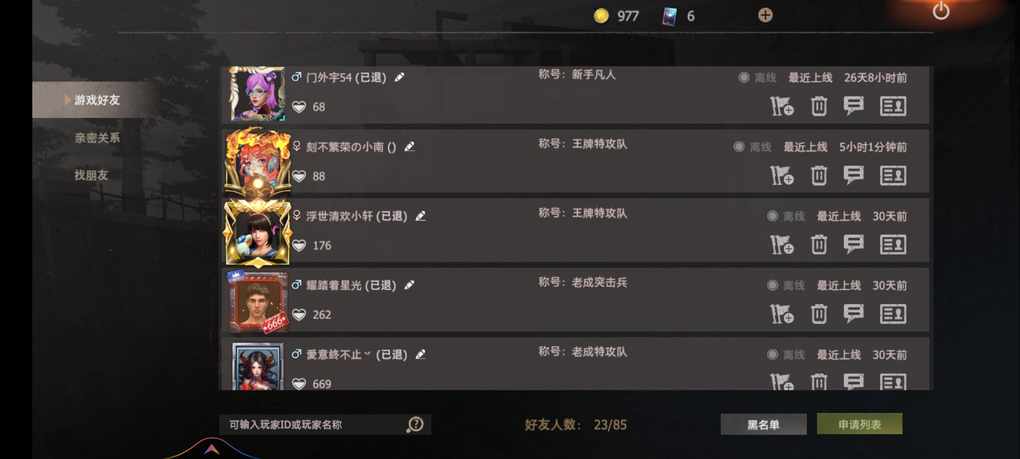Select the 游戏好友 tab
This screenshot has width=1020, height=459.
[x=96, y=100]
